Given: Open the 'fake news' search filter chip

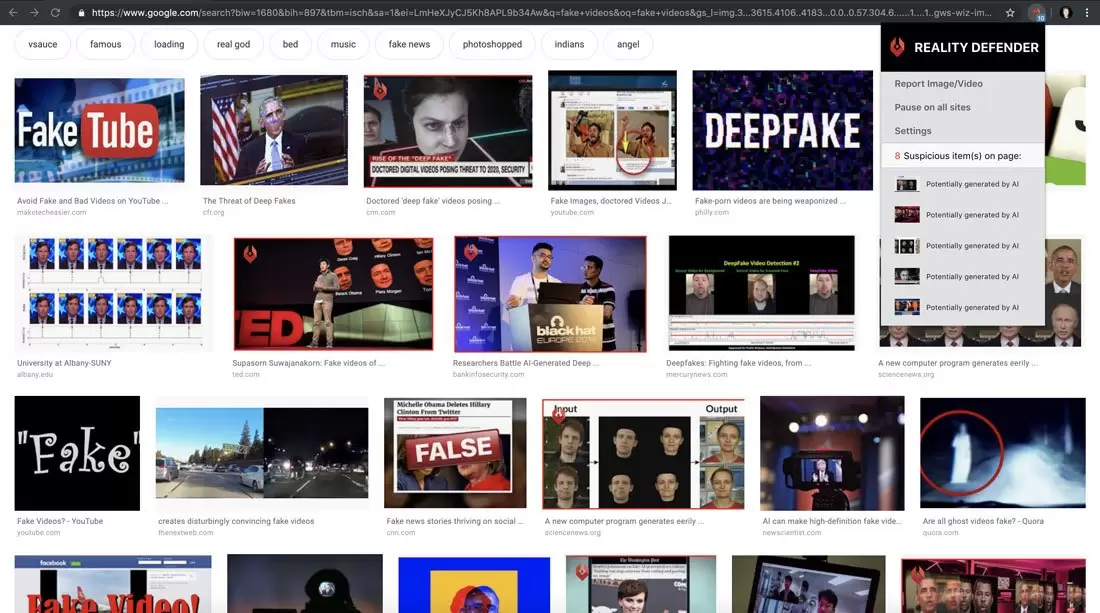Looking at the screenshot, I should 409,44.
